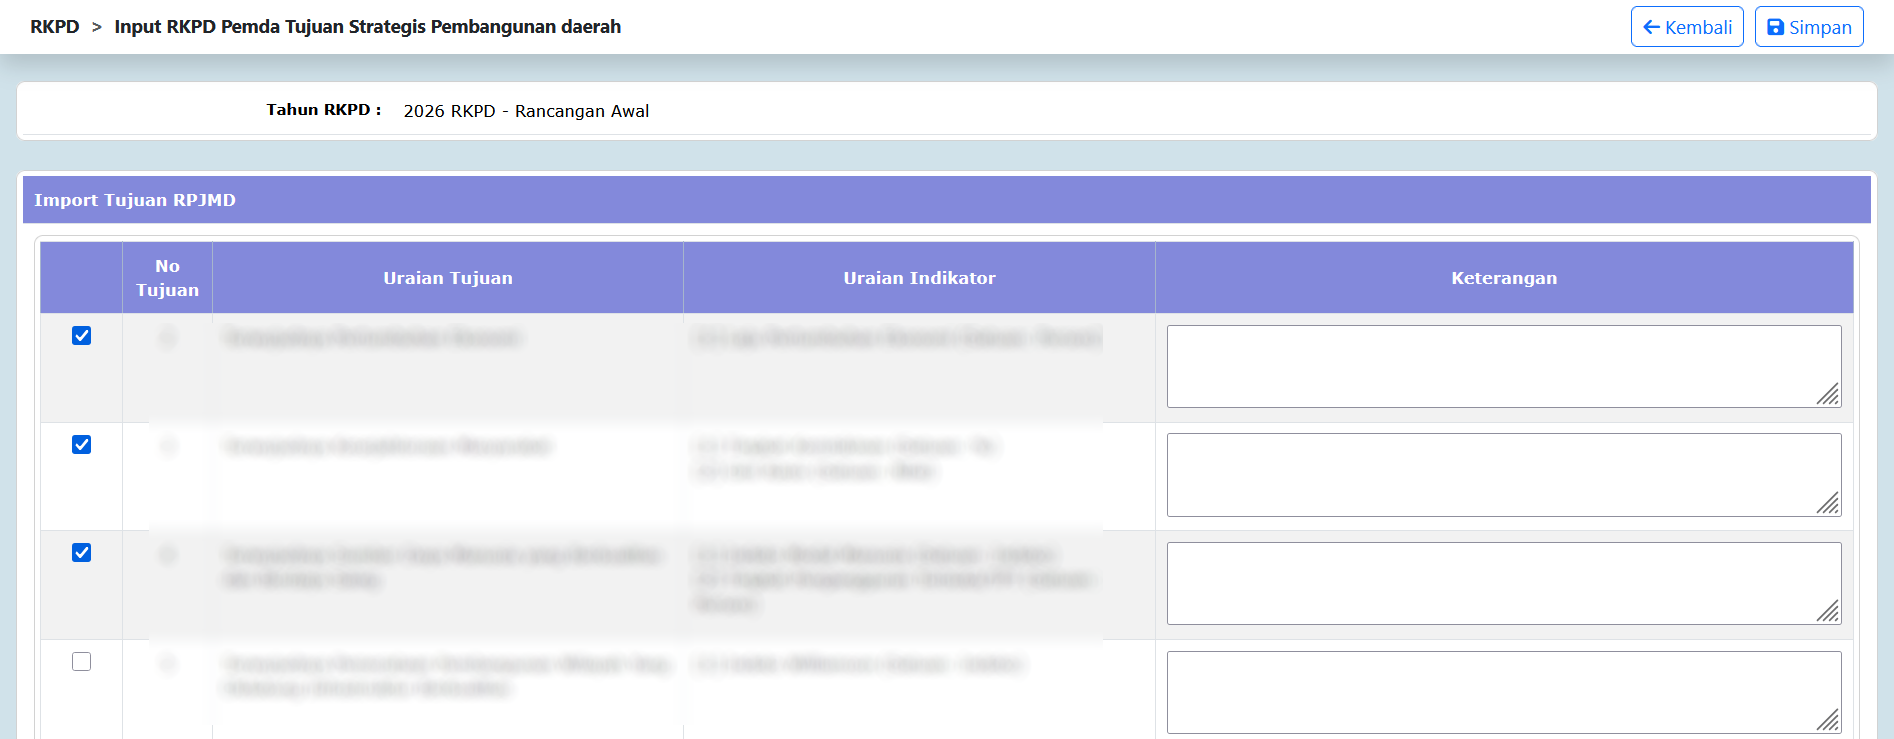Select the Uraian Indikator column header
This screenshot has height=739, width=1894.
point(919,278)
